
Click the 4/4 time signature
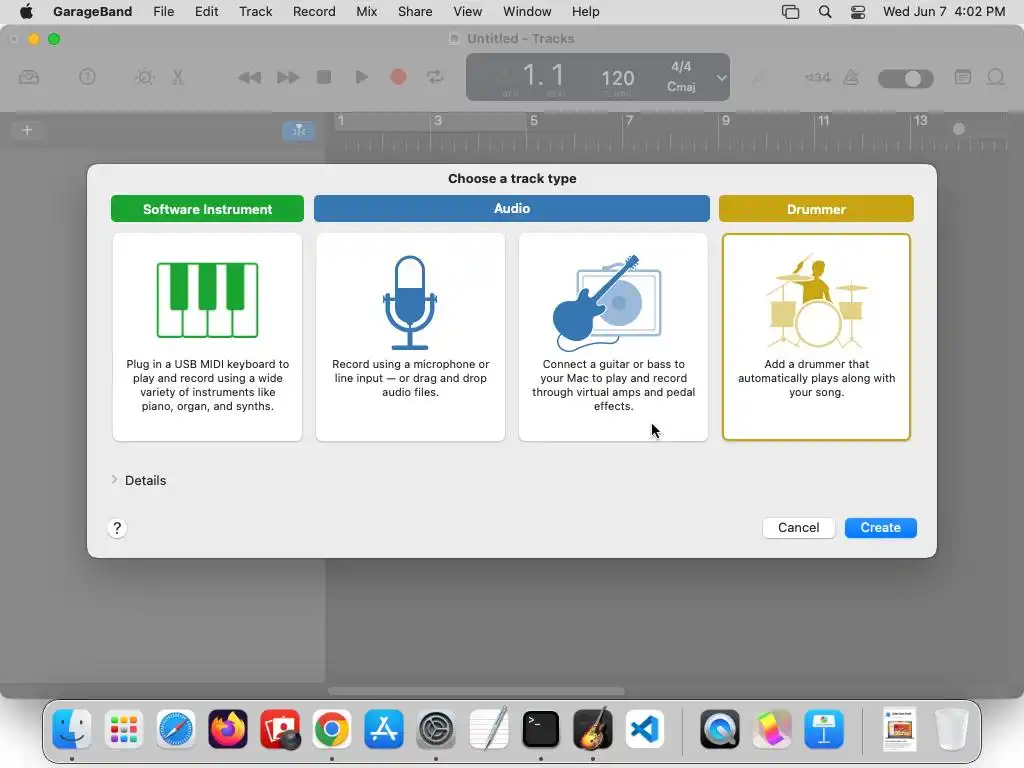681,67
